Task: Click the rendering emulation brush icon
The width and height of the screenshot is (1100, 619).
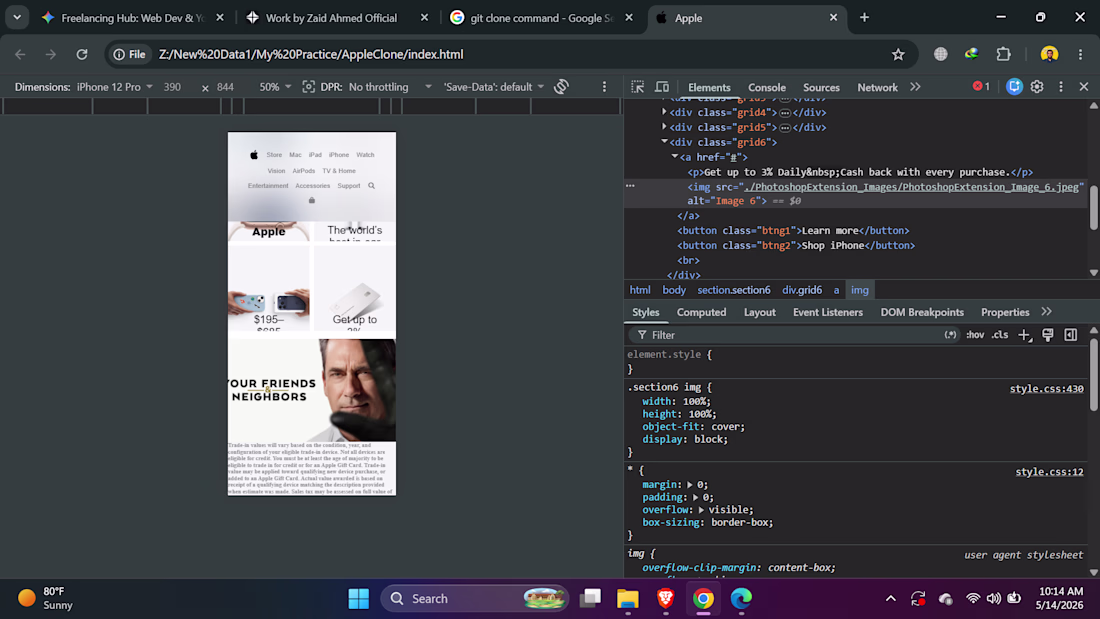Action: [1047, 335]
